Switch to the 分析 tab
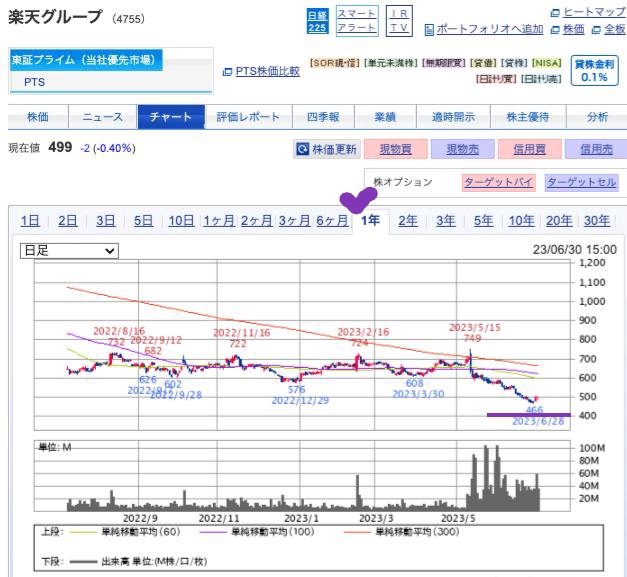 point(597,117)
